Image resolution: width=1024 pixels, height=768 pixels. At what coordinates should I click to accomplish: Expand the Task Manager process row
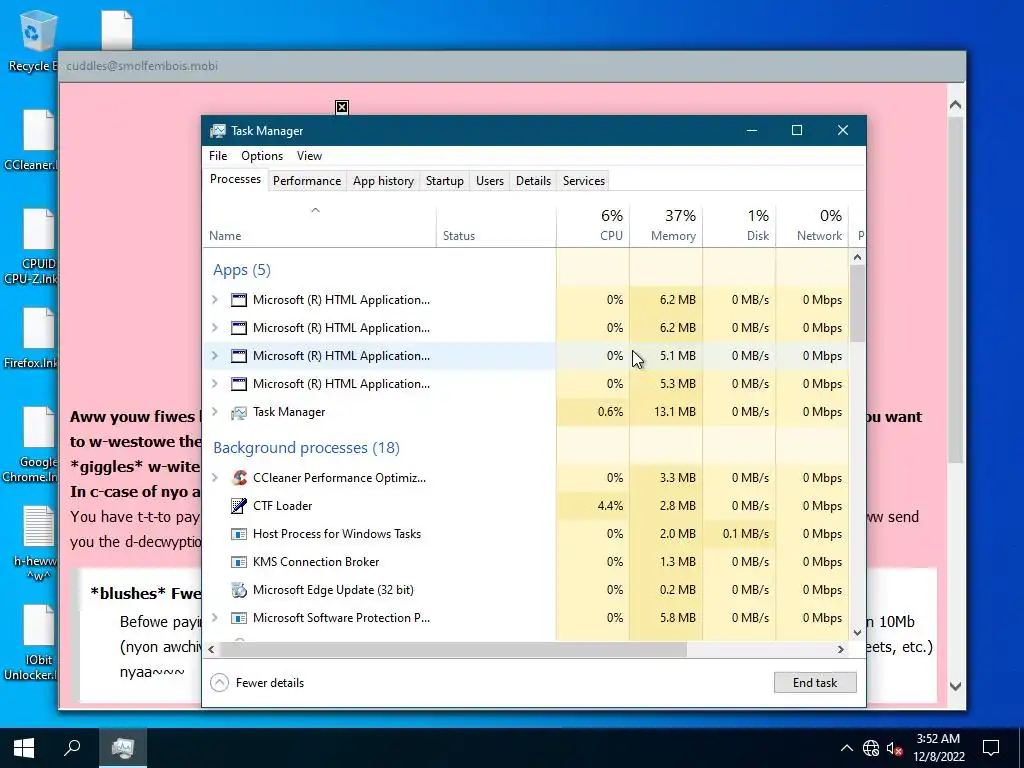click(x=215, y=411)
